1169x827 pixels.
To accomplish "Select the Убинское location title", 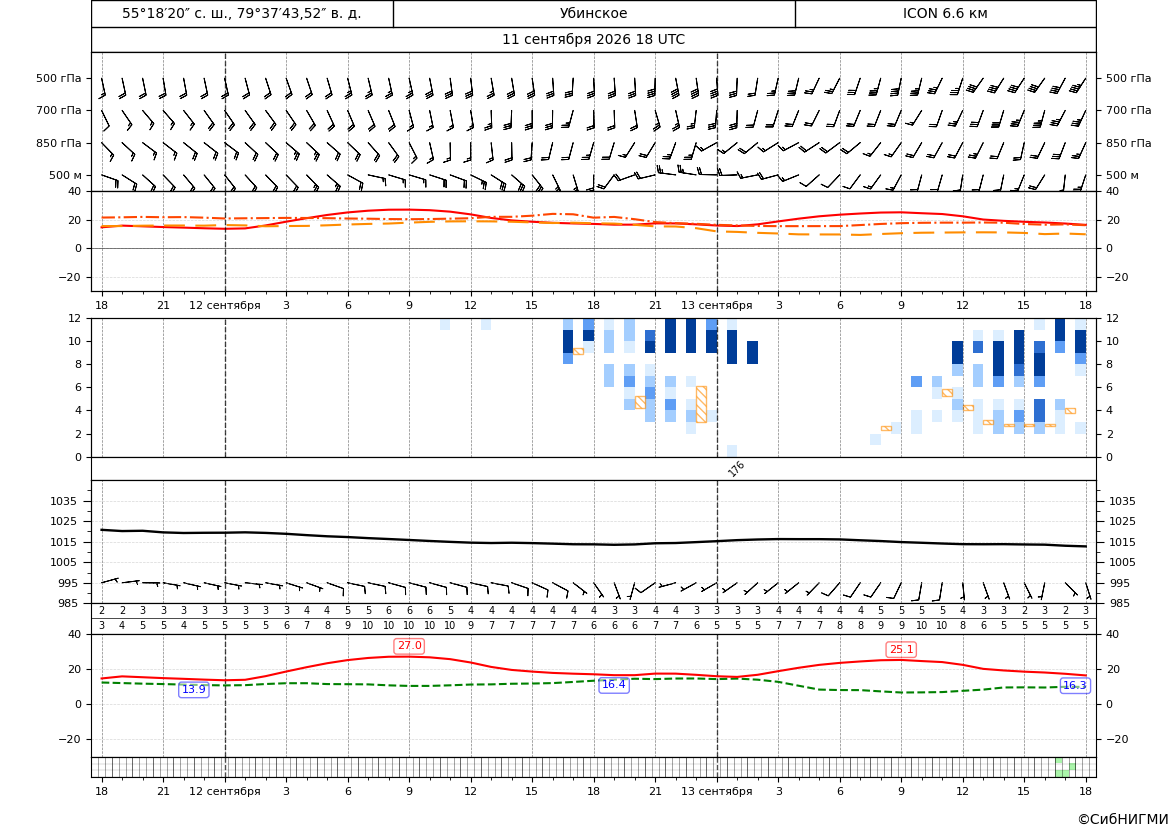I will click(x=593, y=13).
